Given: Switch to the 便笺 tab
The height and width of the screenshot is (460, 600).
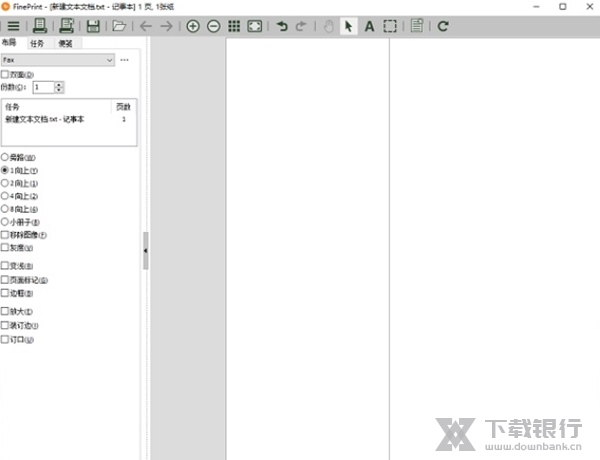Looking at the screenshot, I should [64, 44].
